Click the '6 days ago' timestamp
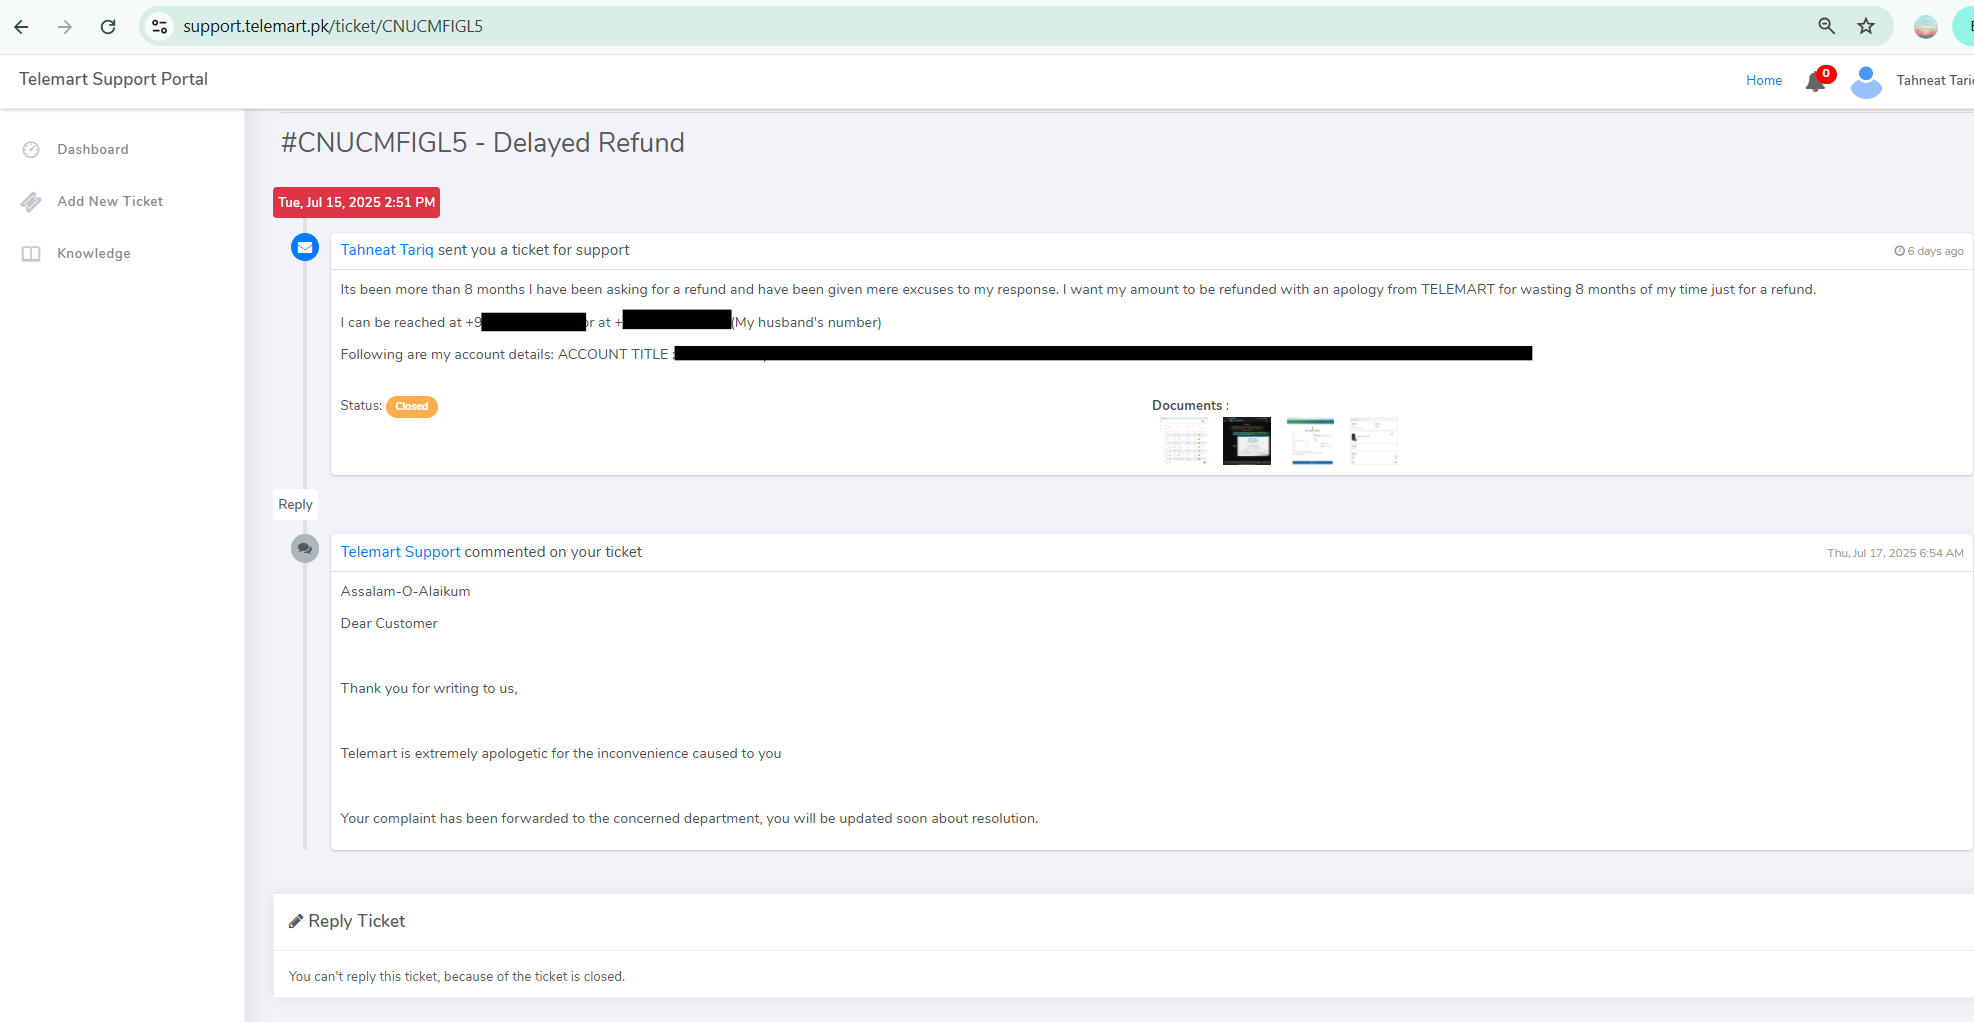 [1929, 251]
